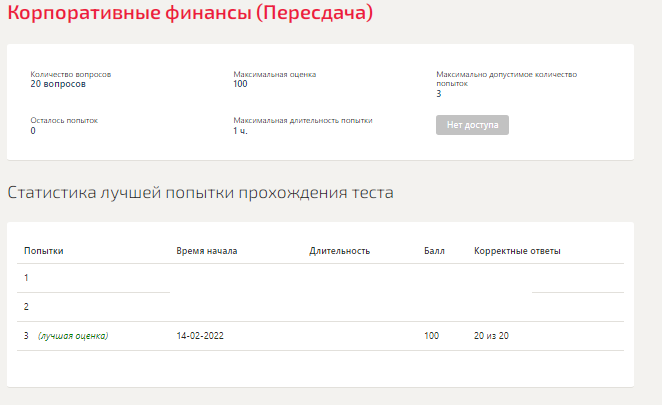Click the greyed-out "Нет доступа" button

[x=472, y=125]
